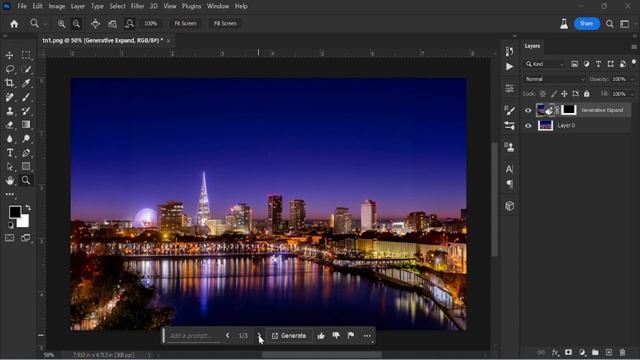
Task: Add layer mask icon at panel bottom
Action: [568, 352]
